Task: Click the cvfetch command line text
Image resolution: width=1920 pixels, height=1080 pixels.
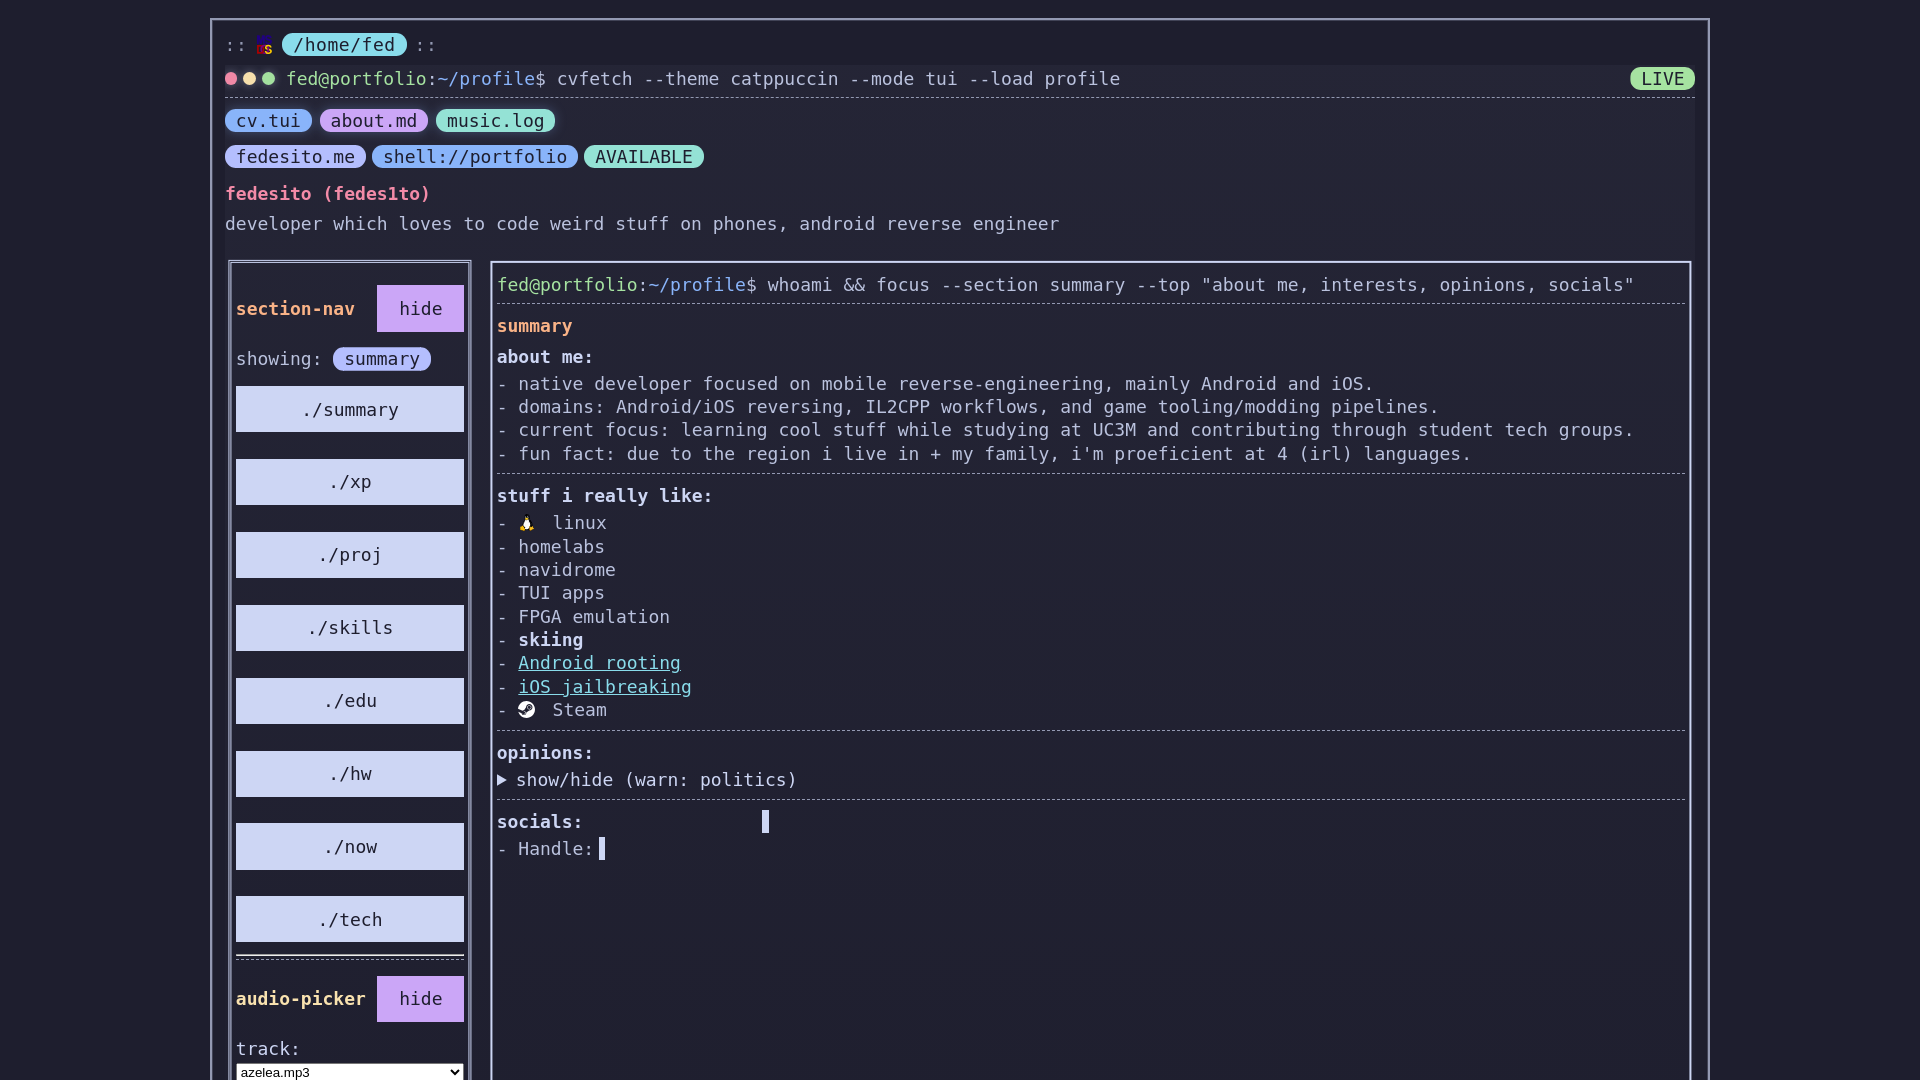Action: click(838, 79)
